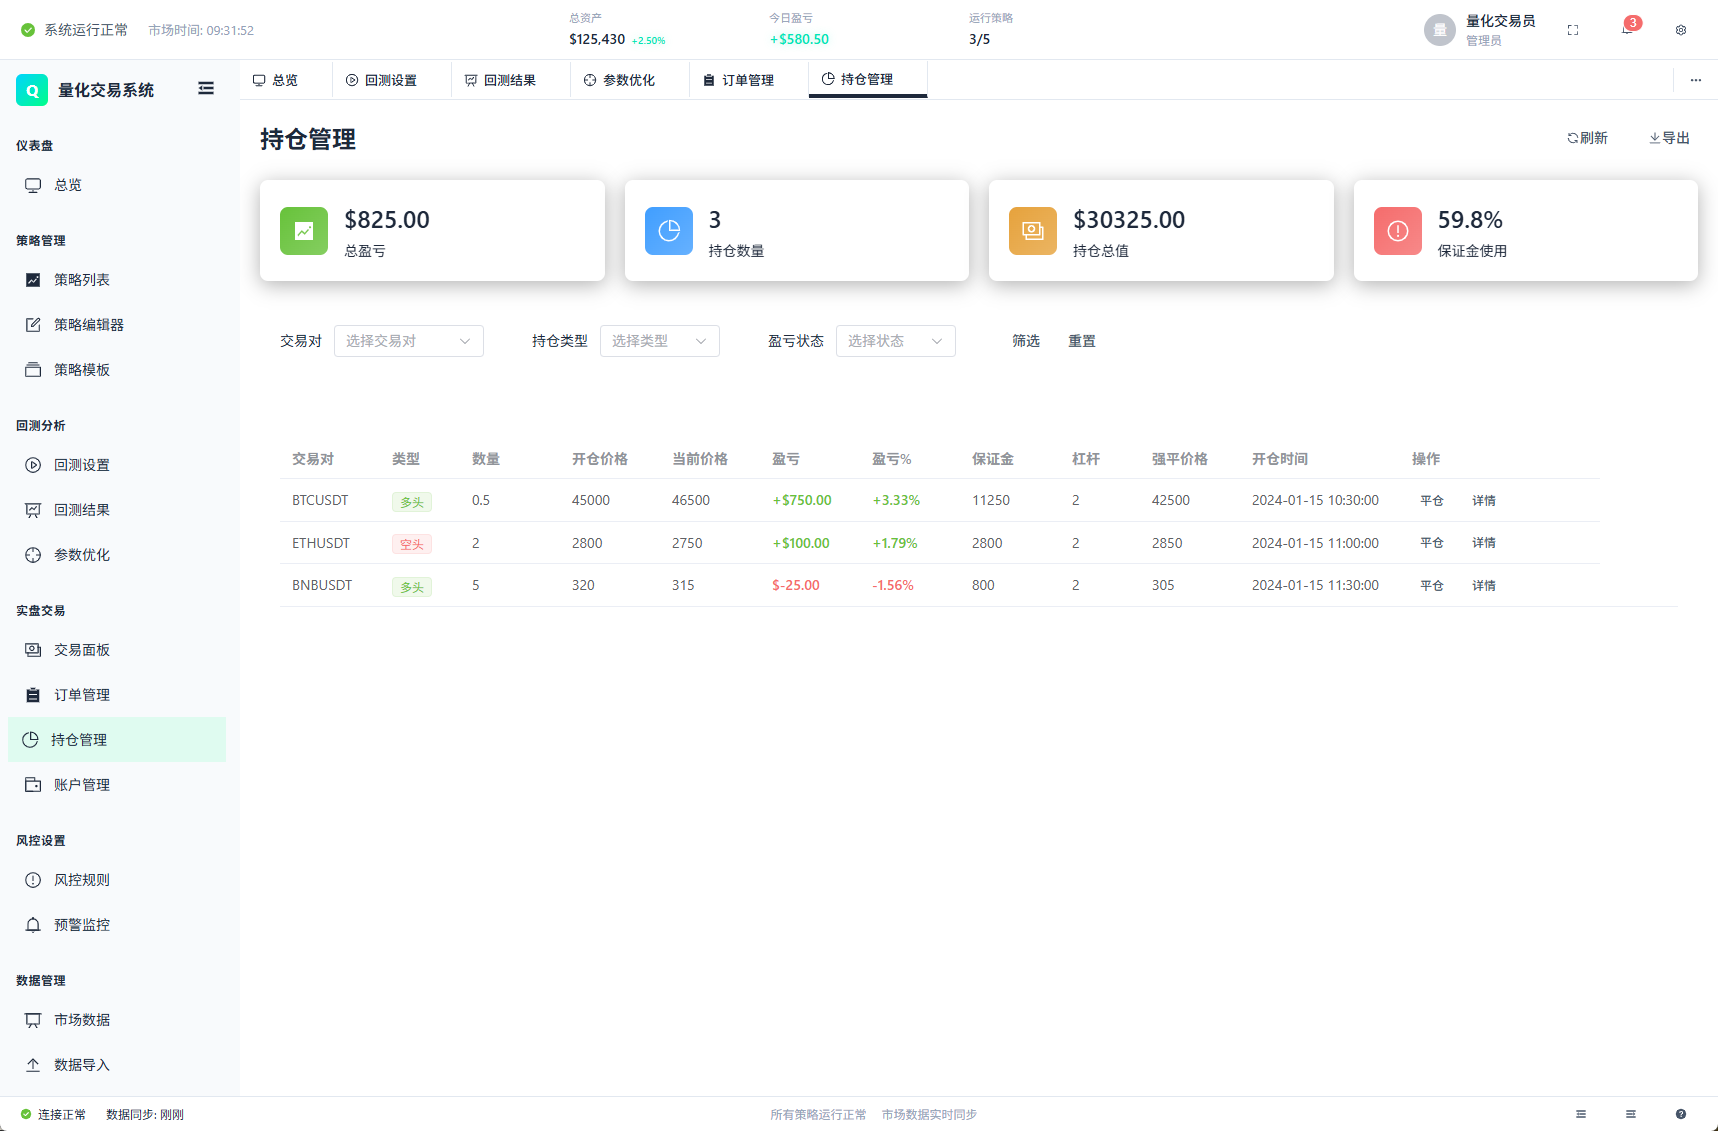Image resolution: width=1718 pixels, height=1131 pixels.
Task: Open settings gear icon in header
Action: pyautogui.click(x=1681, y=30)
